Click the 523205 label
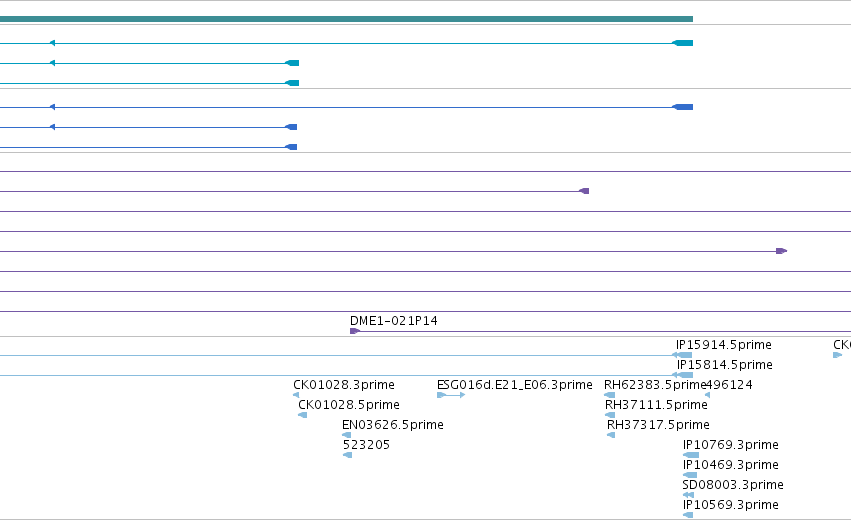This screenshot has height=520, width=851. tap(366, 445)
